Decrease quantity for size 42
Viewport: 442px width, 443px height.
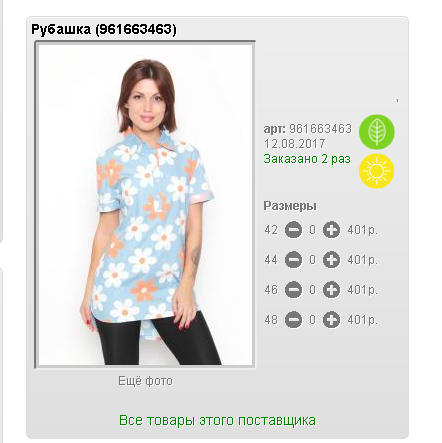pyautogui.click(x=293, y=230)
